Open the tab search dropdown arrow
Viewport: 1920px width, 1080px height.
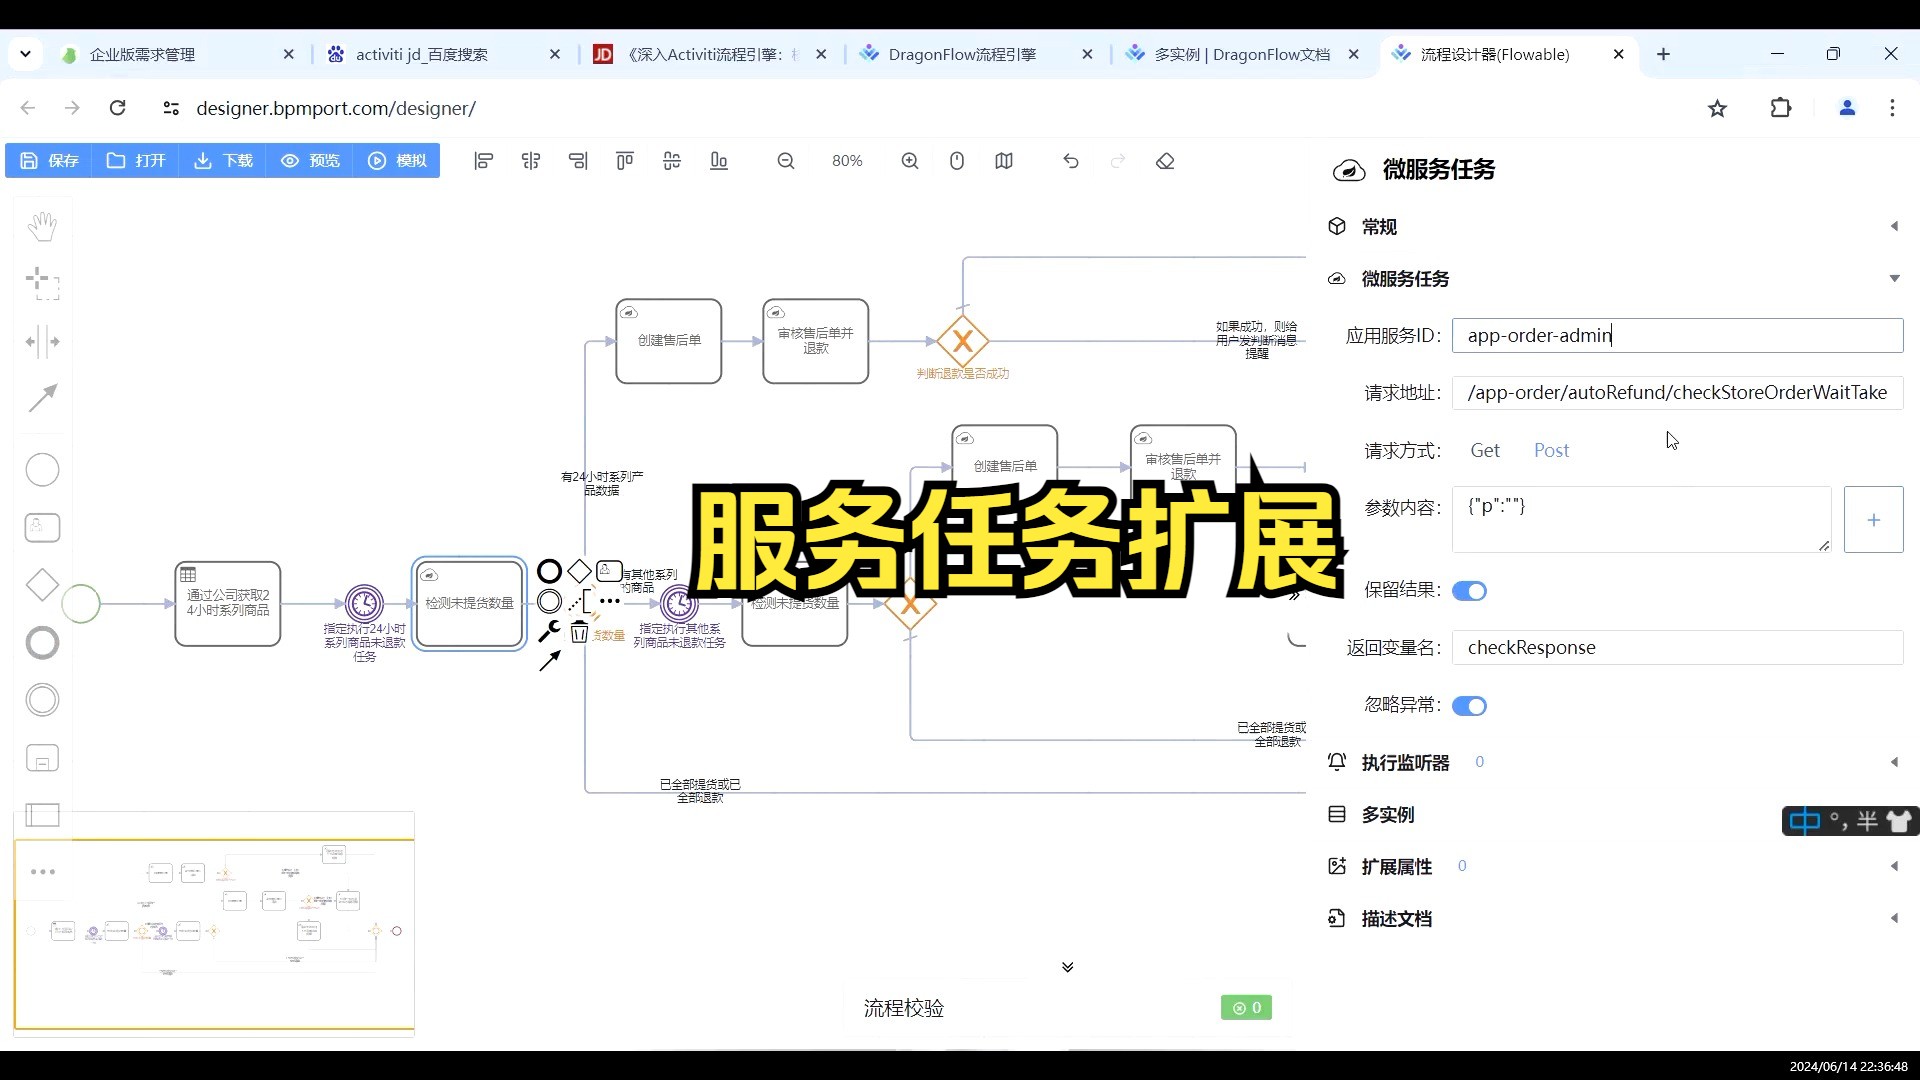point(25,54)
